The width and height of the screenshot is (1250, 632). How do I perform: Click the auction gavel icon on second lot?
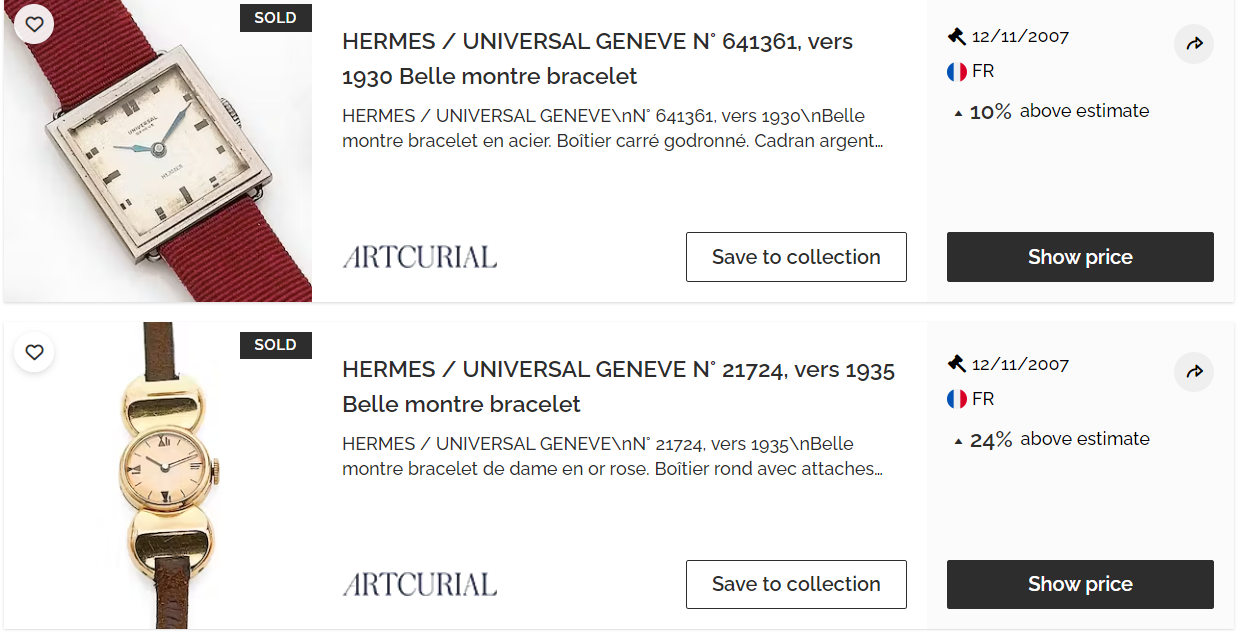pos(957,364)
